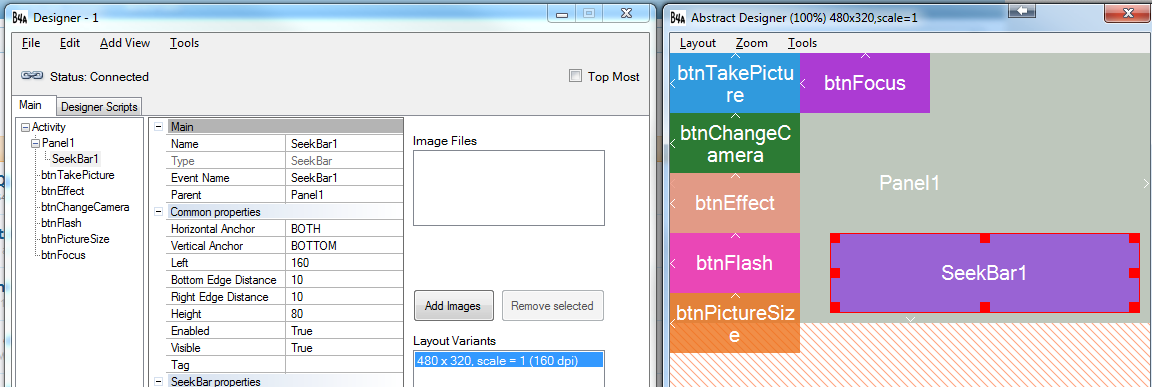Select the 480 x 320 layout variant
This screenshot has height=387, width=1152.
pos(508,360)
